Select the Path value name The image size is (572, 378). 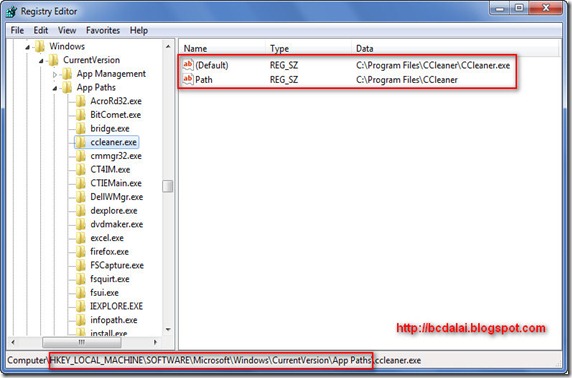(204, 80)
